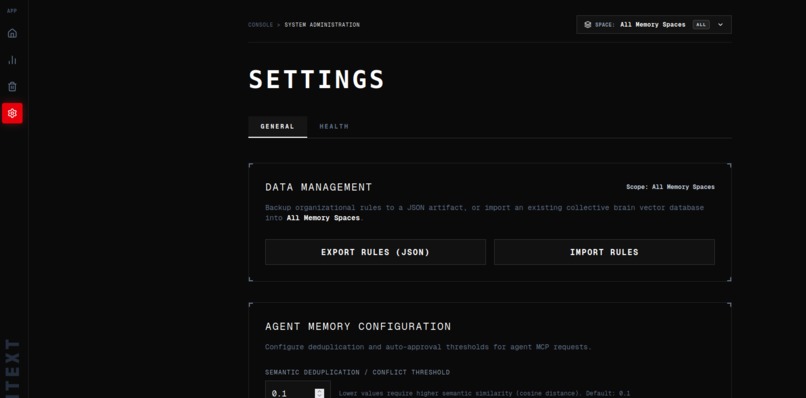
Task: Click the Settings page title
Action: 317,80
